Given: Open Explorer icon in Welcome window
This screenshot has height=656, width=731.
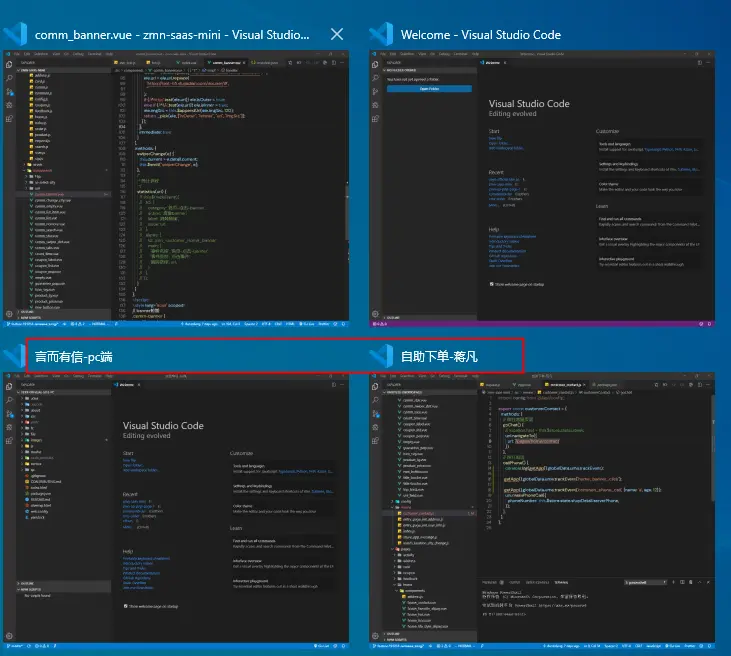Looking at the screenshot, I should 375,65.
